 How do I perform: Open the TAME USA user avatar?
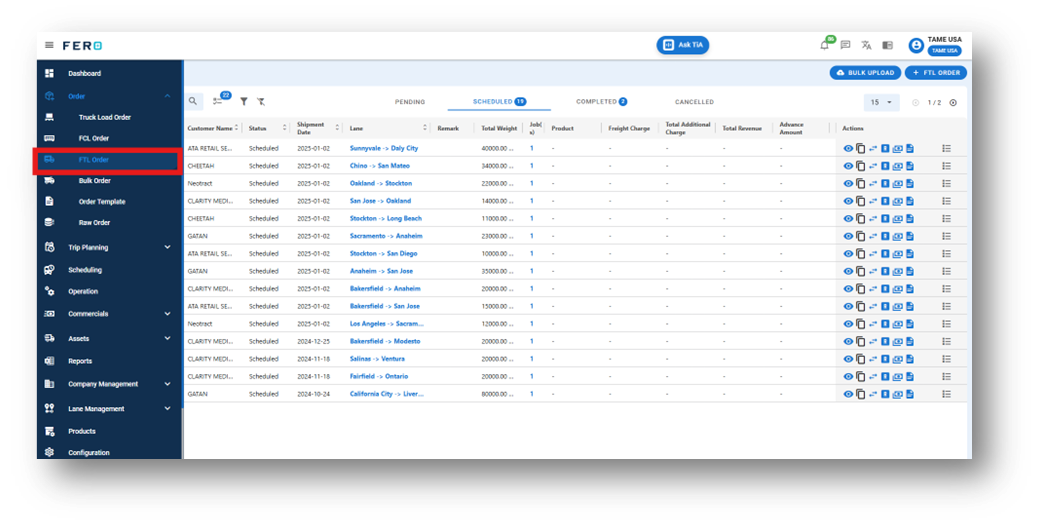(915, 45)
